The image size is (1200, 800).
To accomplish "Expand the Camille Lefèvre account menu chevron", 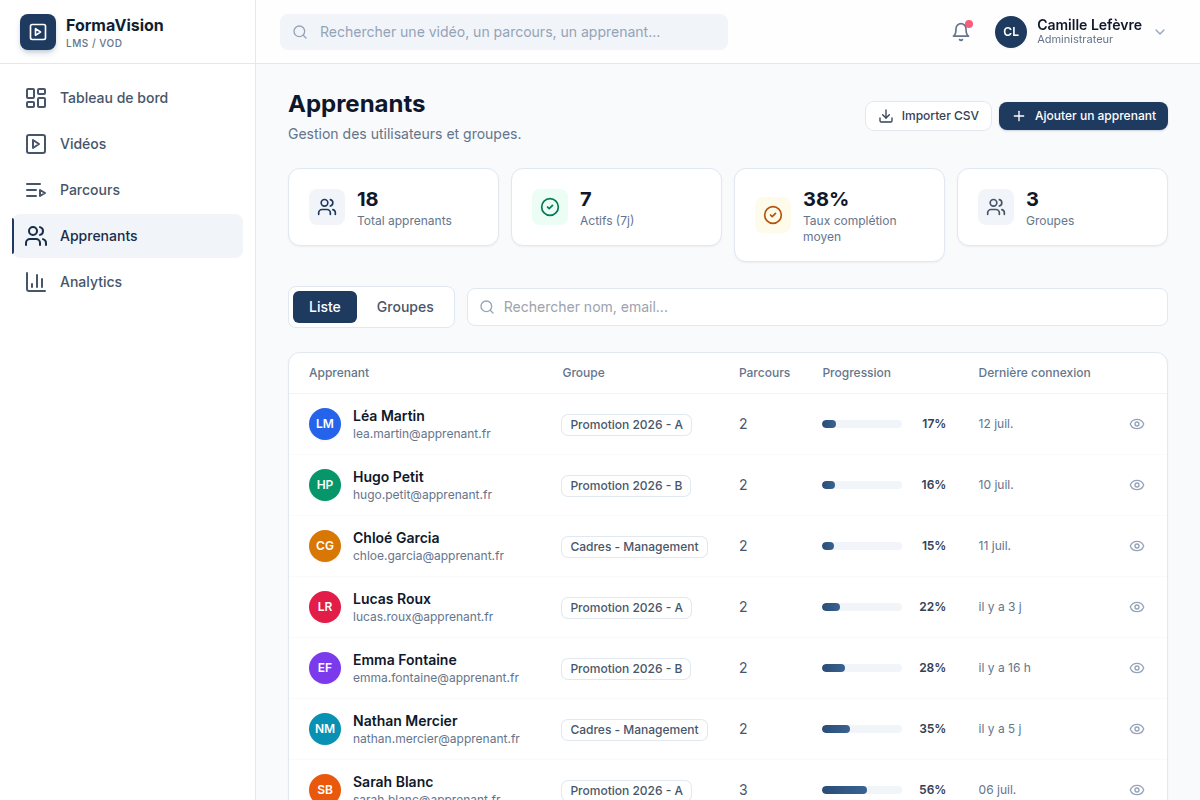I will click(1160, 32).
